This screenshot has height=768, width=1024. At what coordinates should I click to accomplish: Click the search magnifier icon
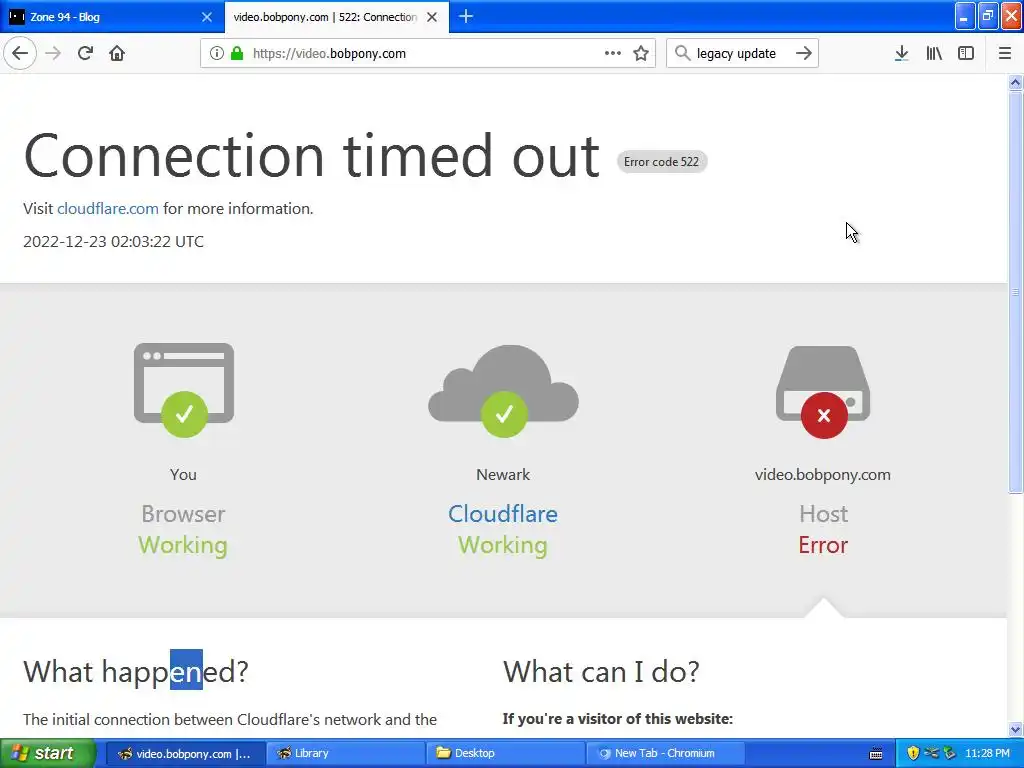[682, 54]
